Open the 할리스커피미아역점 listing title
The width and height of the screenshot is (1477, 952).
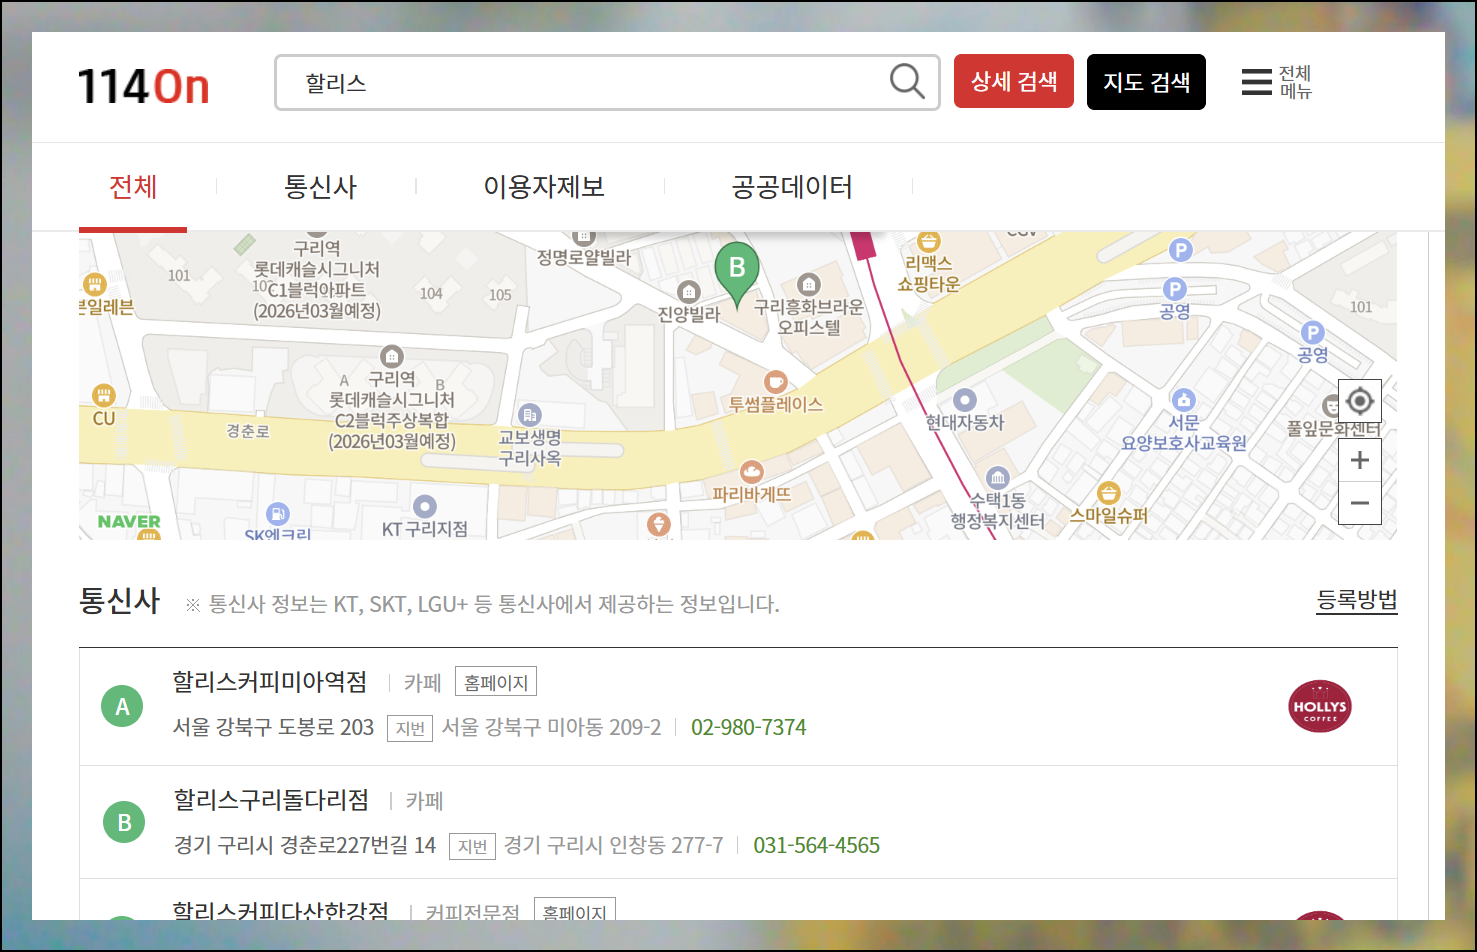point(270,682)
